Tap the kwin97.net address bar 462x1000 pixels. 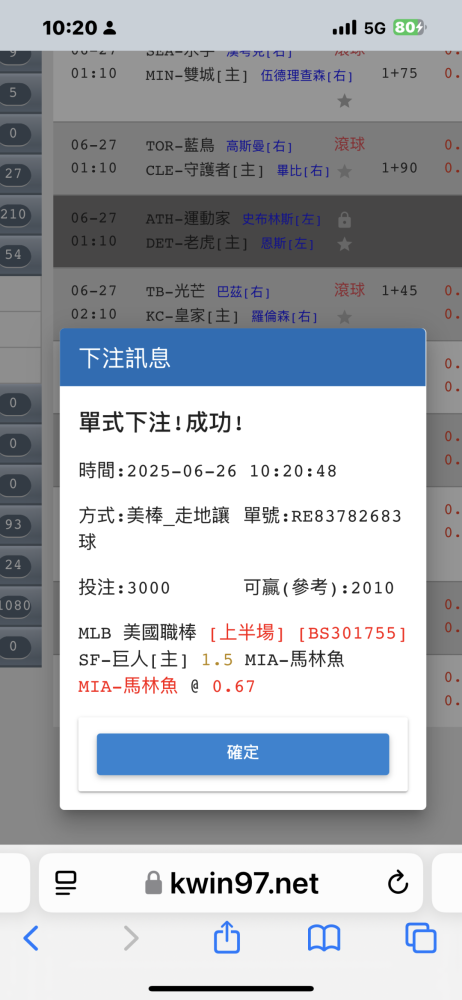point(231,883)
